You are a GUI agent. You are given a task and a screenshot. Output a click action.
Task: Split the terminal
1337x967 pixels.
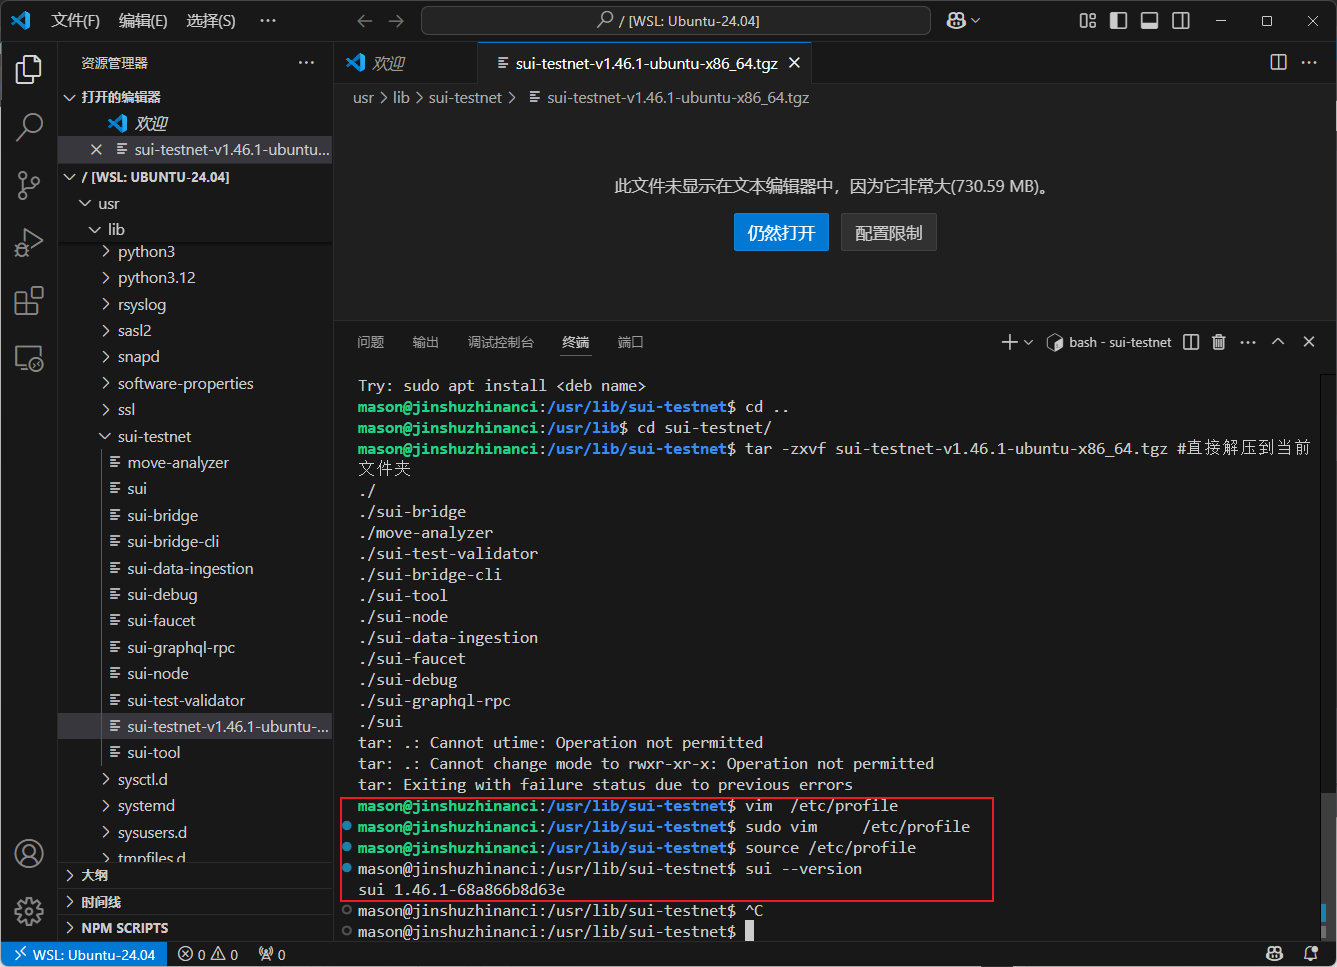pos(1191,342)
